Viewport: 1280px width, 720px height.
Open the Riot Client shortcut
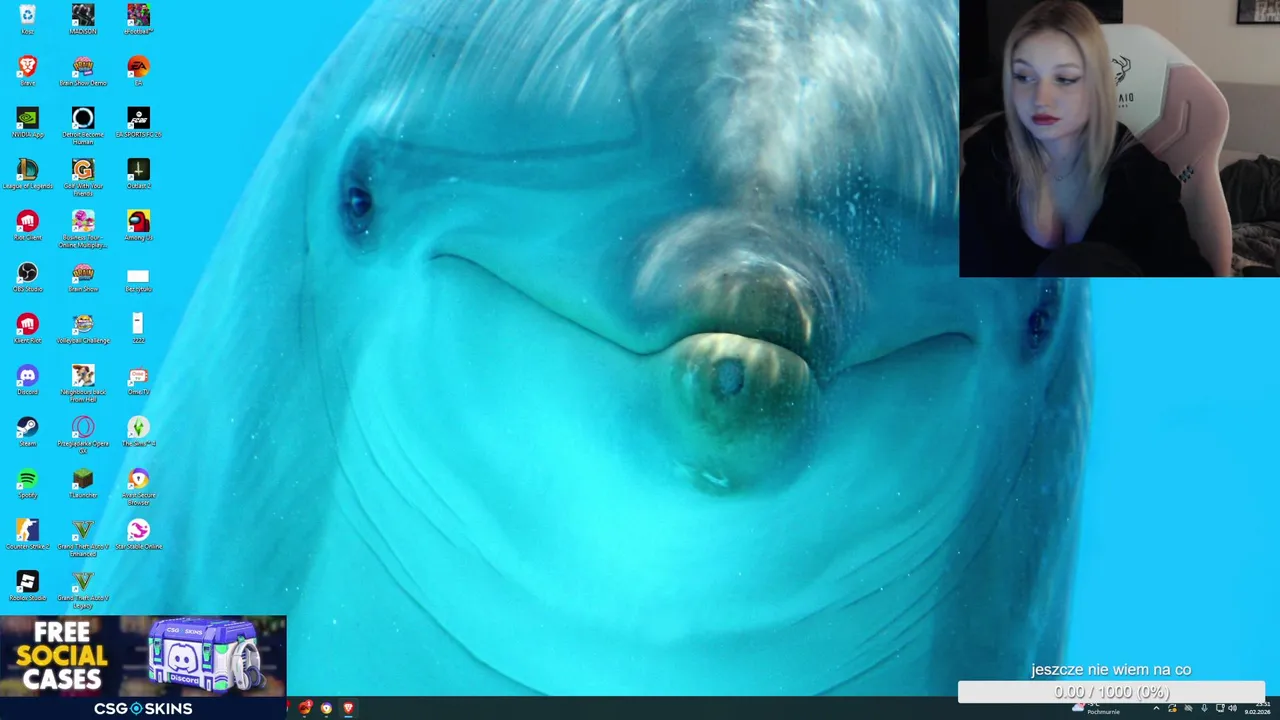click(27, 225)
